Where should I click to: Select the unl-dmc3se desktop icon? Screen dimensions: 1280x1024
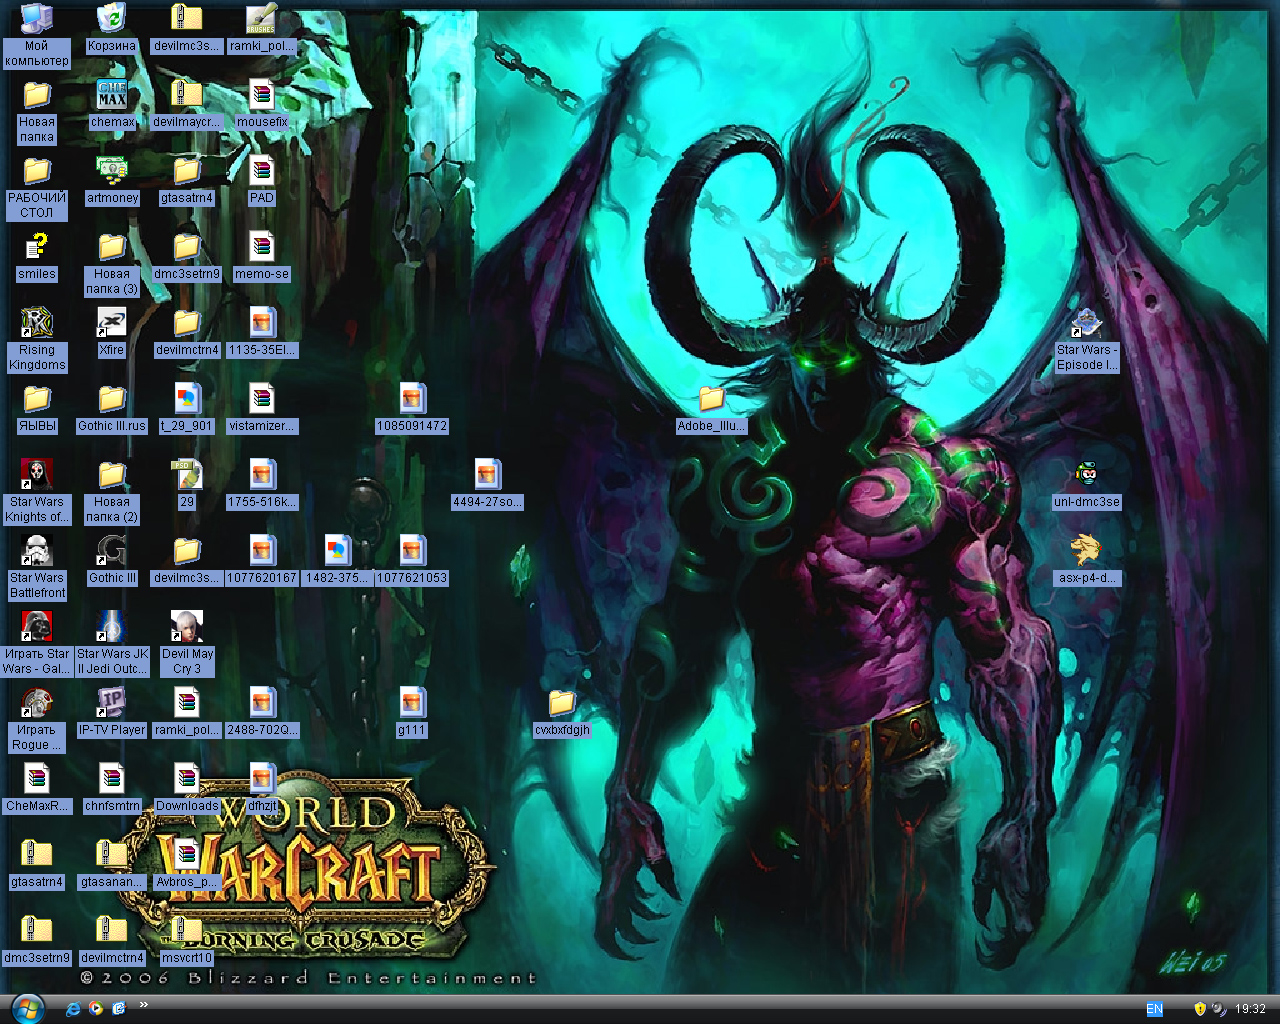pyautogui.click(x=1086, y=475)
